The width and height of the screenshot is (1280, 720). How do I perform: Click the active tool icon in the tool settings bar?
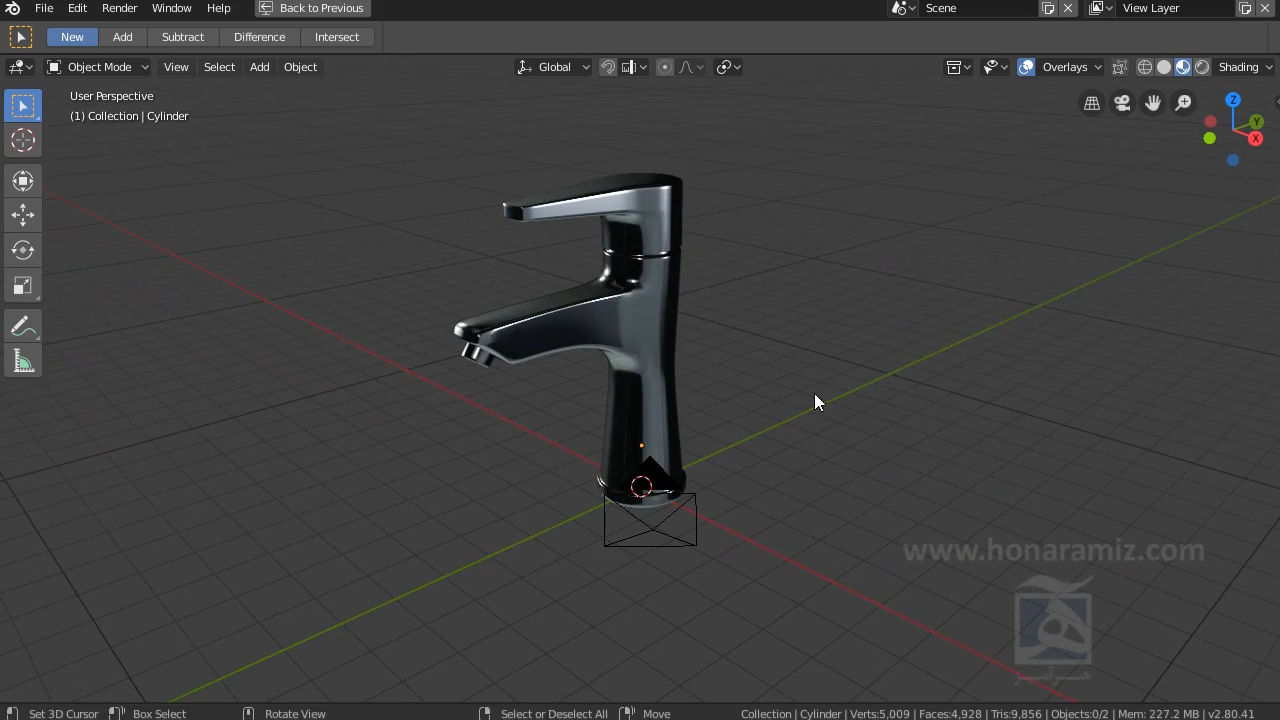pyautogui.click(x=20, y=37)
